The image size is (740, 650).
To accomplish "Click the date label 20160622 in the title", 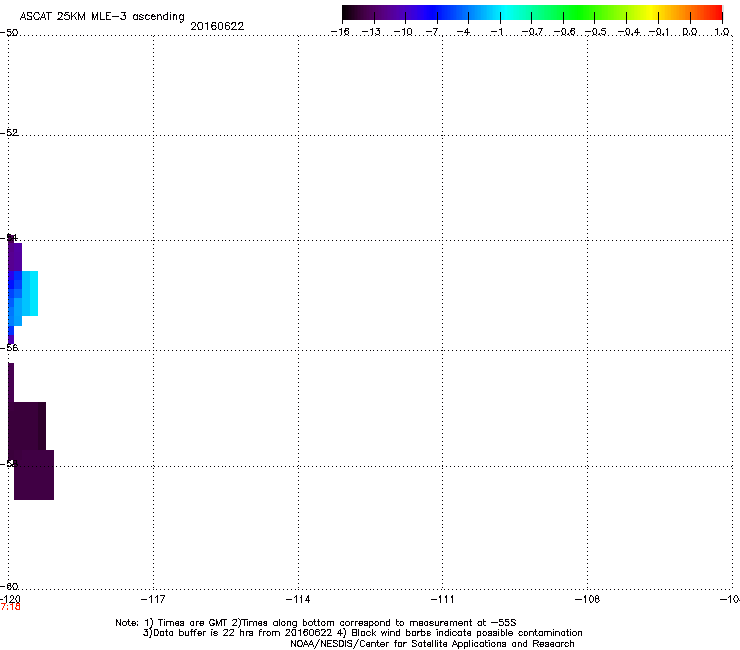I will pyautogui.click(x=217, y=26).
